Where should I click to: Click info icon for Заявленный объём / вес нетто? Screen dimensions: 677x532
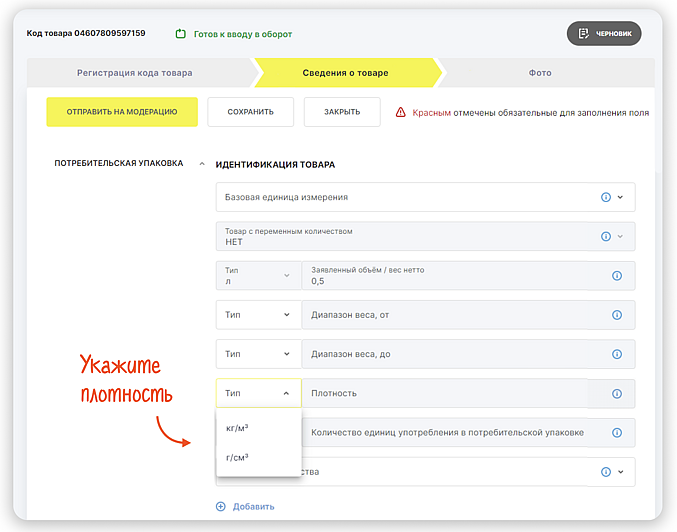click(x=616, y=276)
